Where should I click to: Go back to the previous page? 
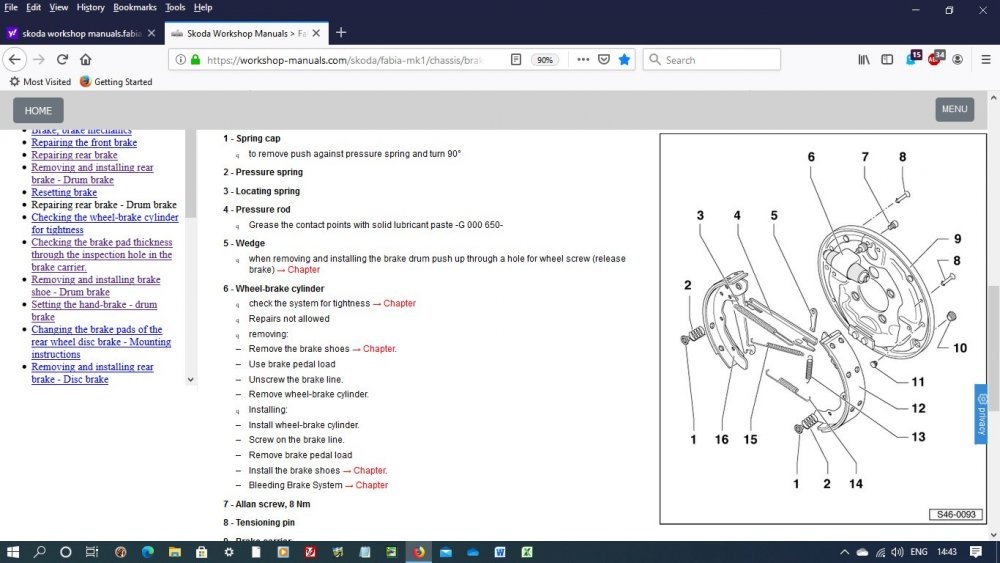coord(15,59)
